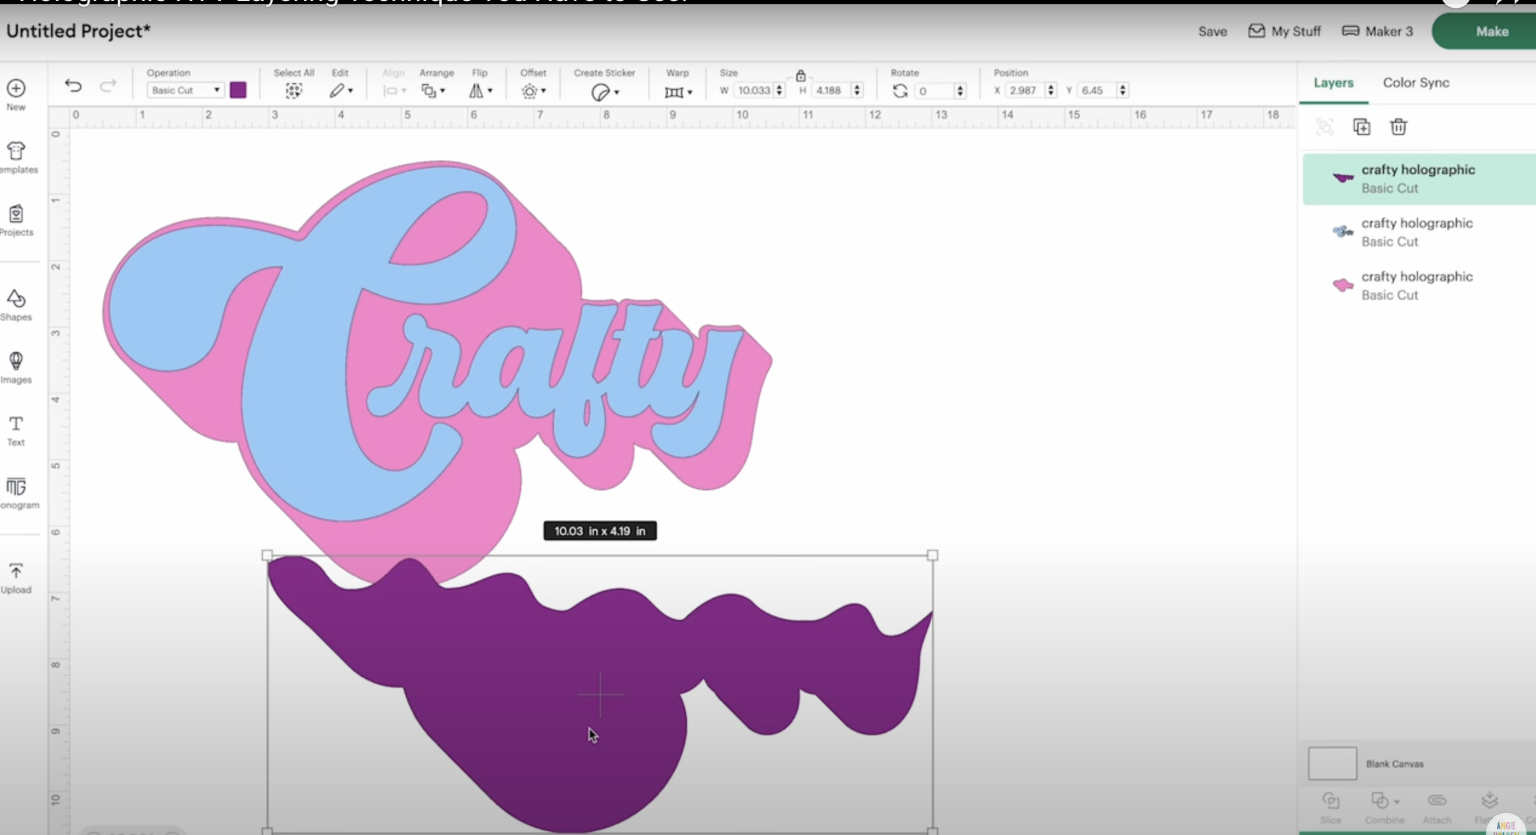Open the Images library icon
The height and width of the screenshot is (835, 1536).
16,366
